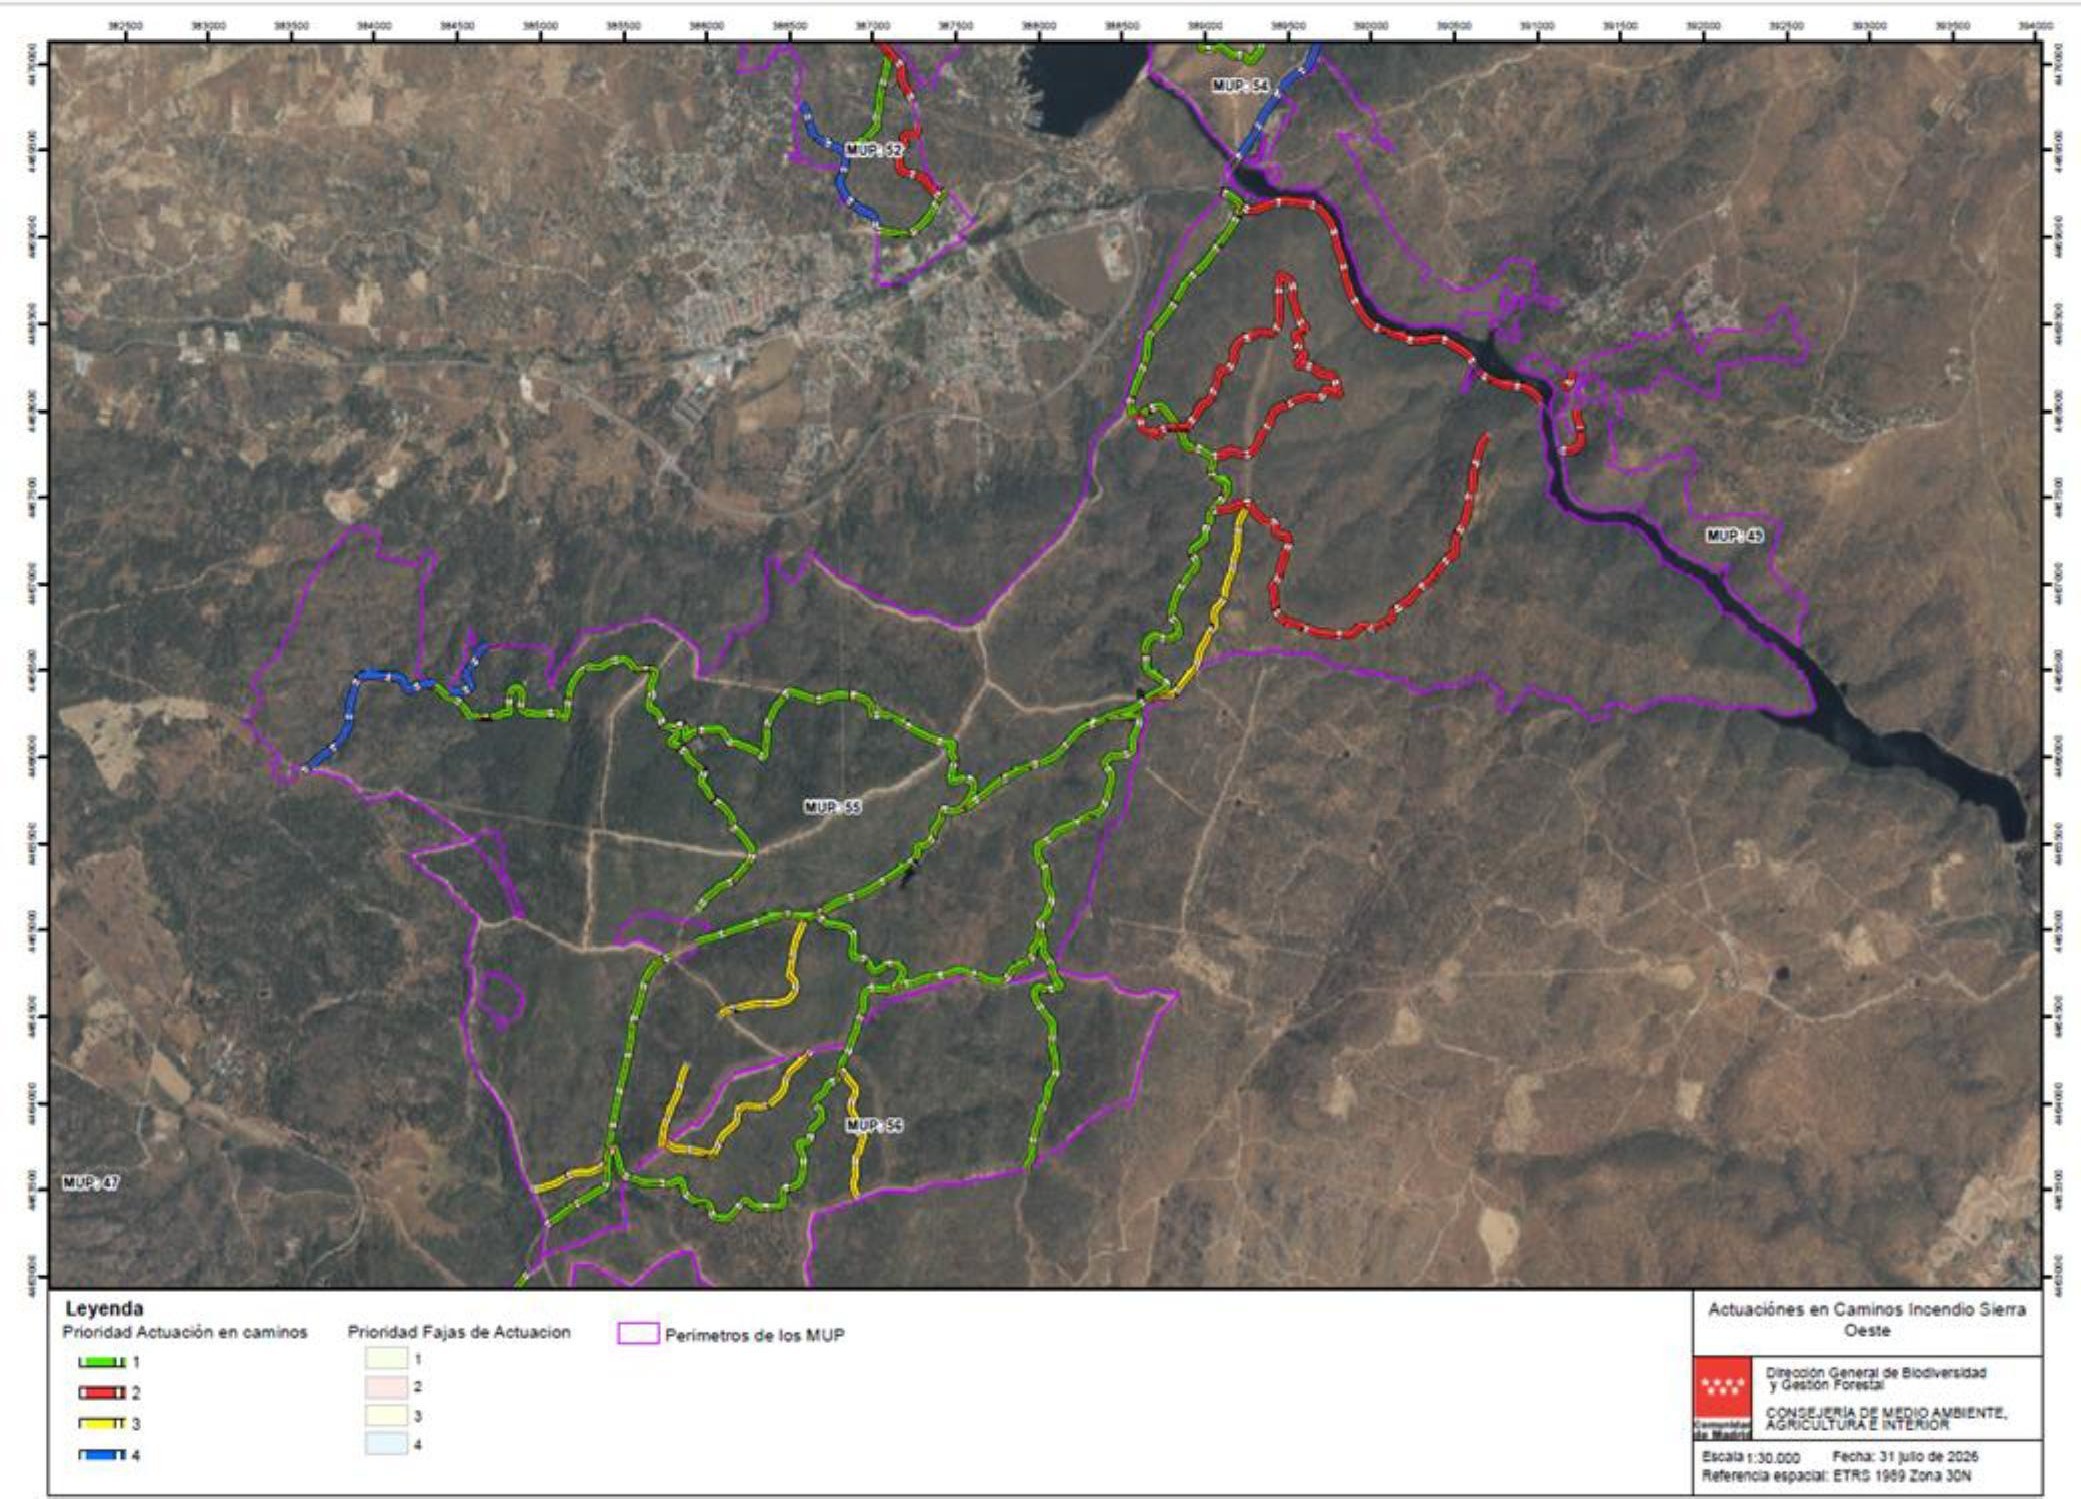
Task: Click the green priority 1 road legend symbol
Action: pyautogui.click(x=102, y=1362)
